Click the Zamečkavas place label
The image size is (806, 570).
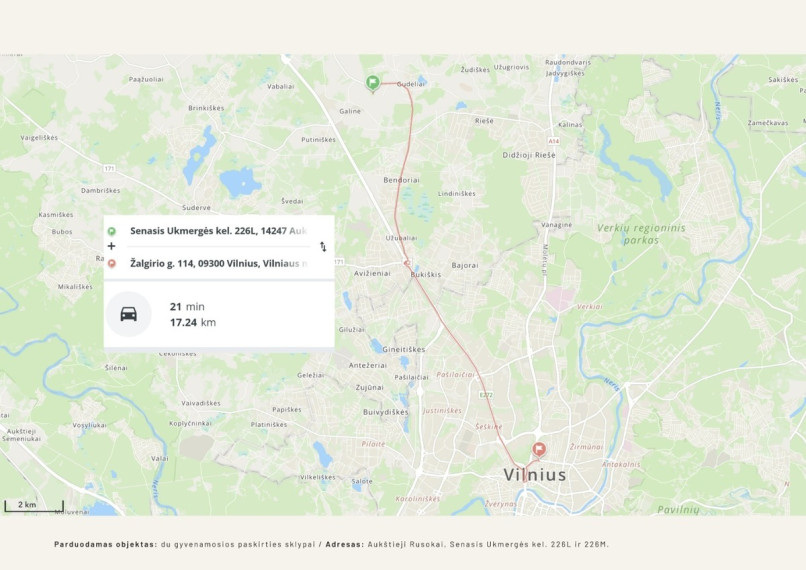(x=767, y=123)
